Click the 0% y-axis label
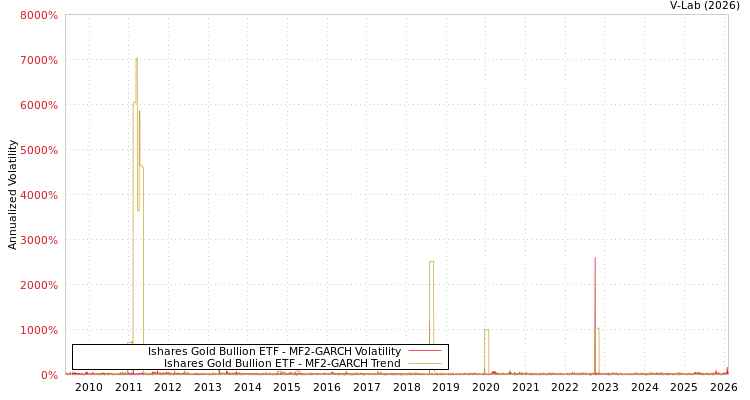Screen dimensions: 750x400 pos(49,375)
